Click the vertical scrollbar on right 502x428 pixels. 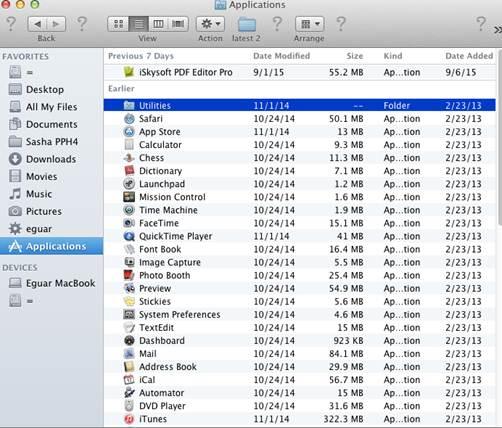(499, 137)
